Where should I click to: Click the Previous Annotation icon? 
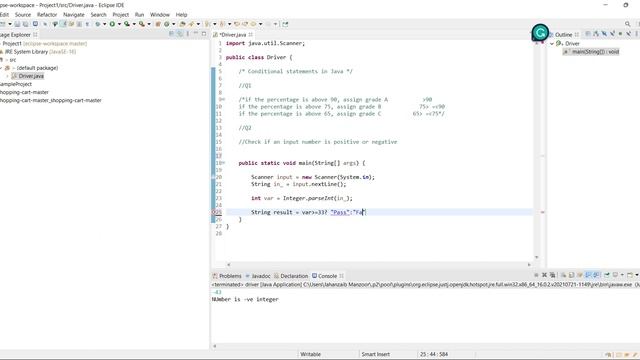pyautogui.click(x=222, y=24)
